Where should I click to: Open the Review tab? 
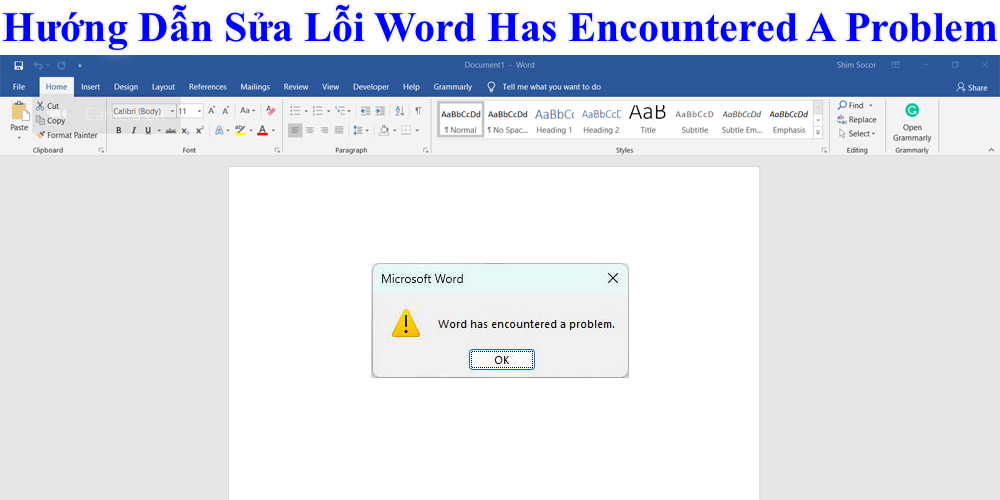click(296, 87)
